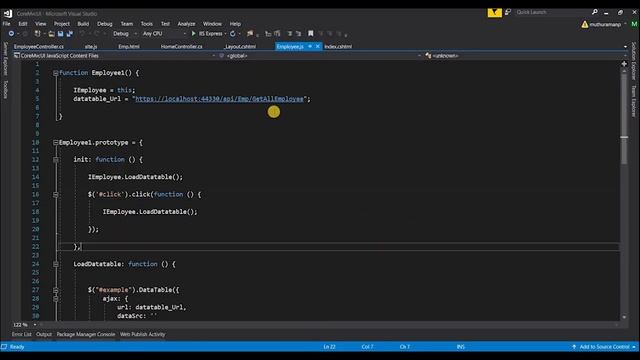Collapse the DataTable call code block
The height and width of the screenshot is (360, 640).
(56, 290)
